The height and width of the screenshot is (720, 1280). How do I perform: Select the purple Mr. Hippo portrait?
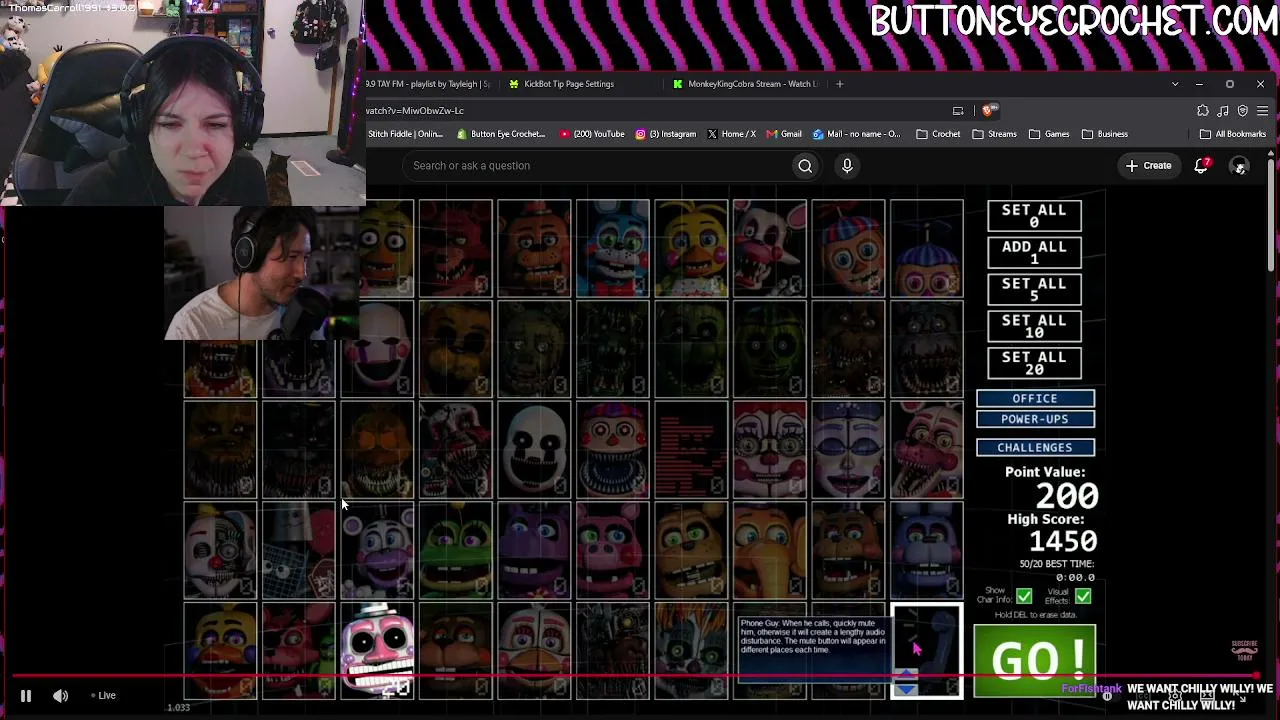534,550
